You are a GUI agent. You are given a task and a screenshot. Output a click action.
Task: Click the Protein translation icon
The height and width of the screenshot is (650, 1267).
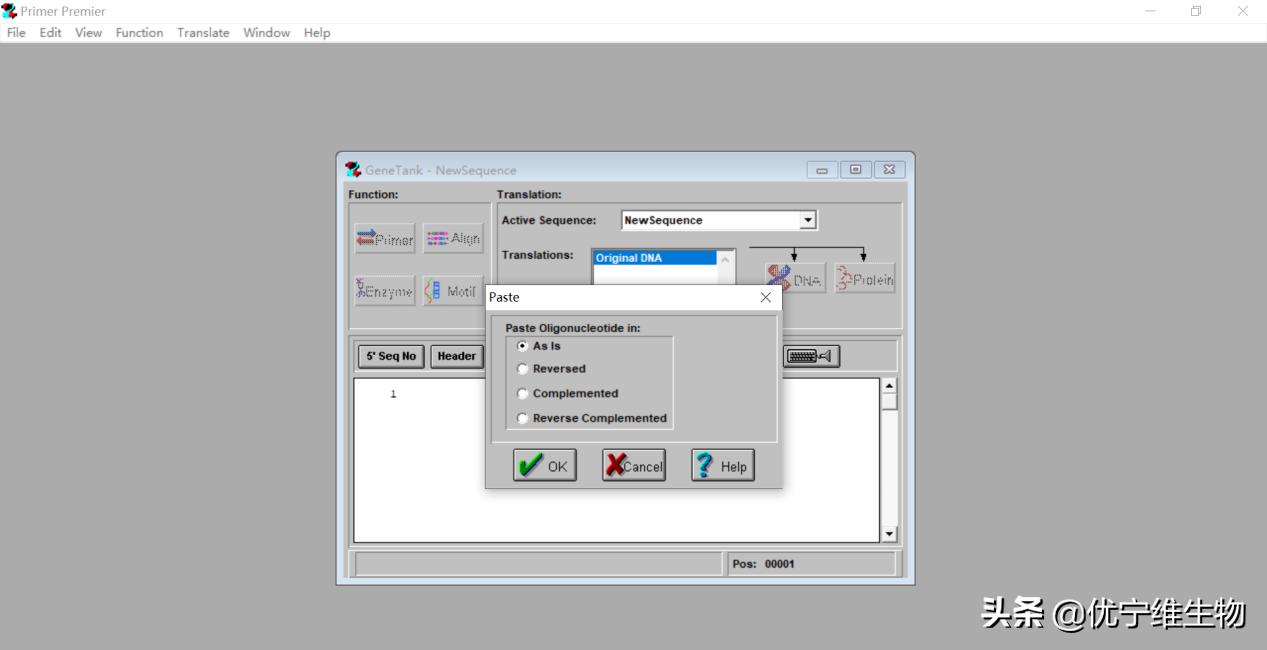coord(864,279)
